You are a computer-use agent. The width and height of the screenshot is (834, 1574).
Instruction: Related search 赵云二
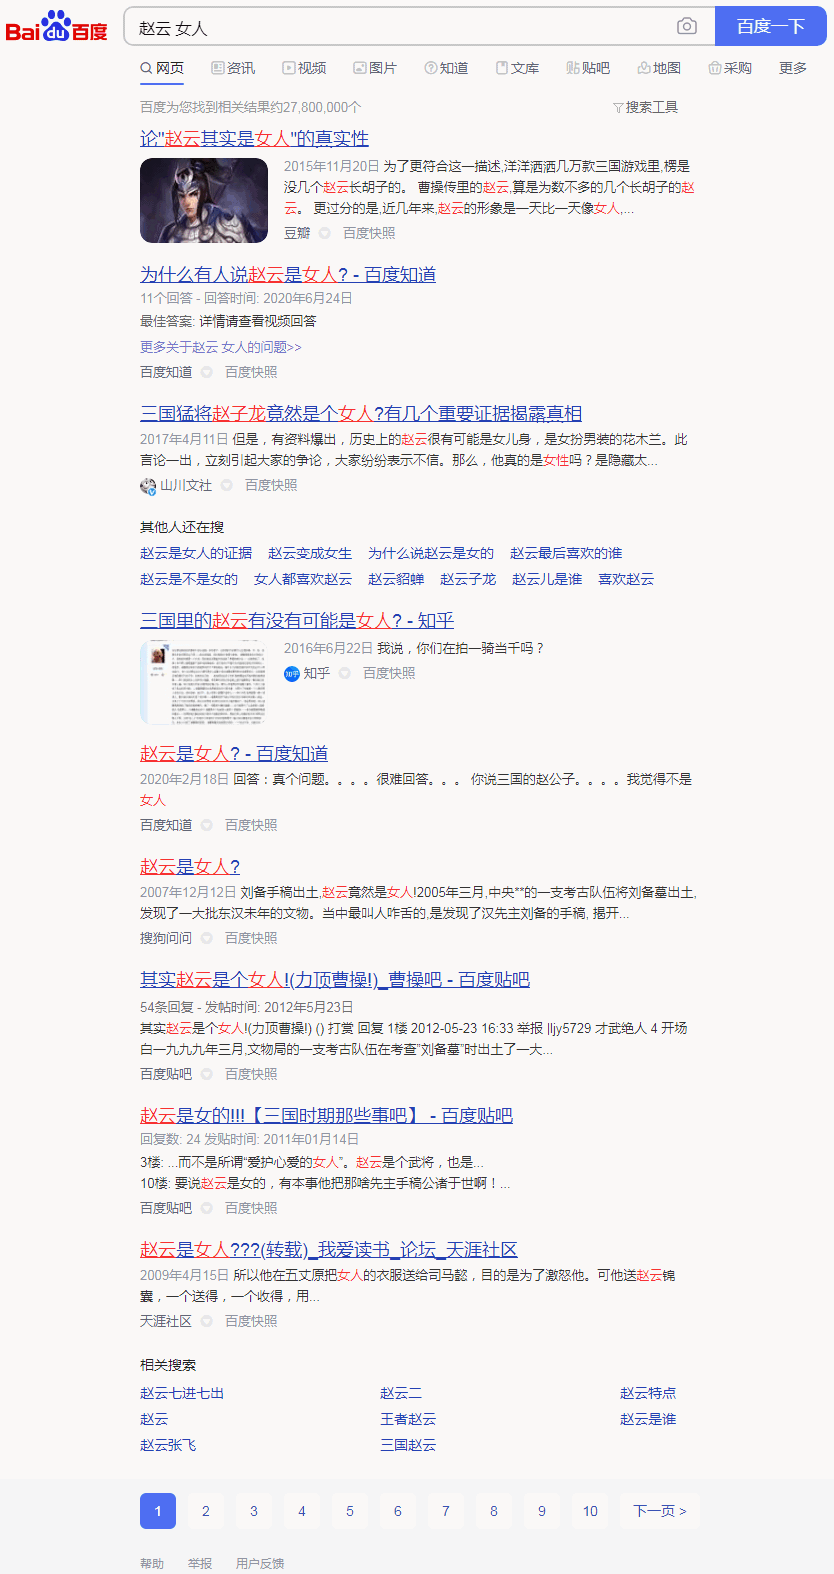pyautogui.click(x=401, y=1393)
